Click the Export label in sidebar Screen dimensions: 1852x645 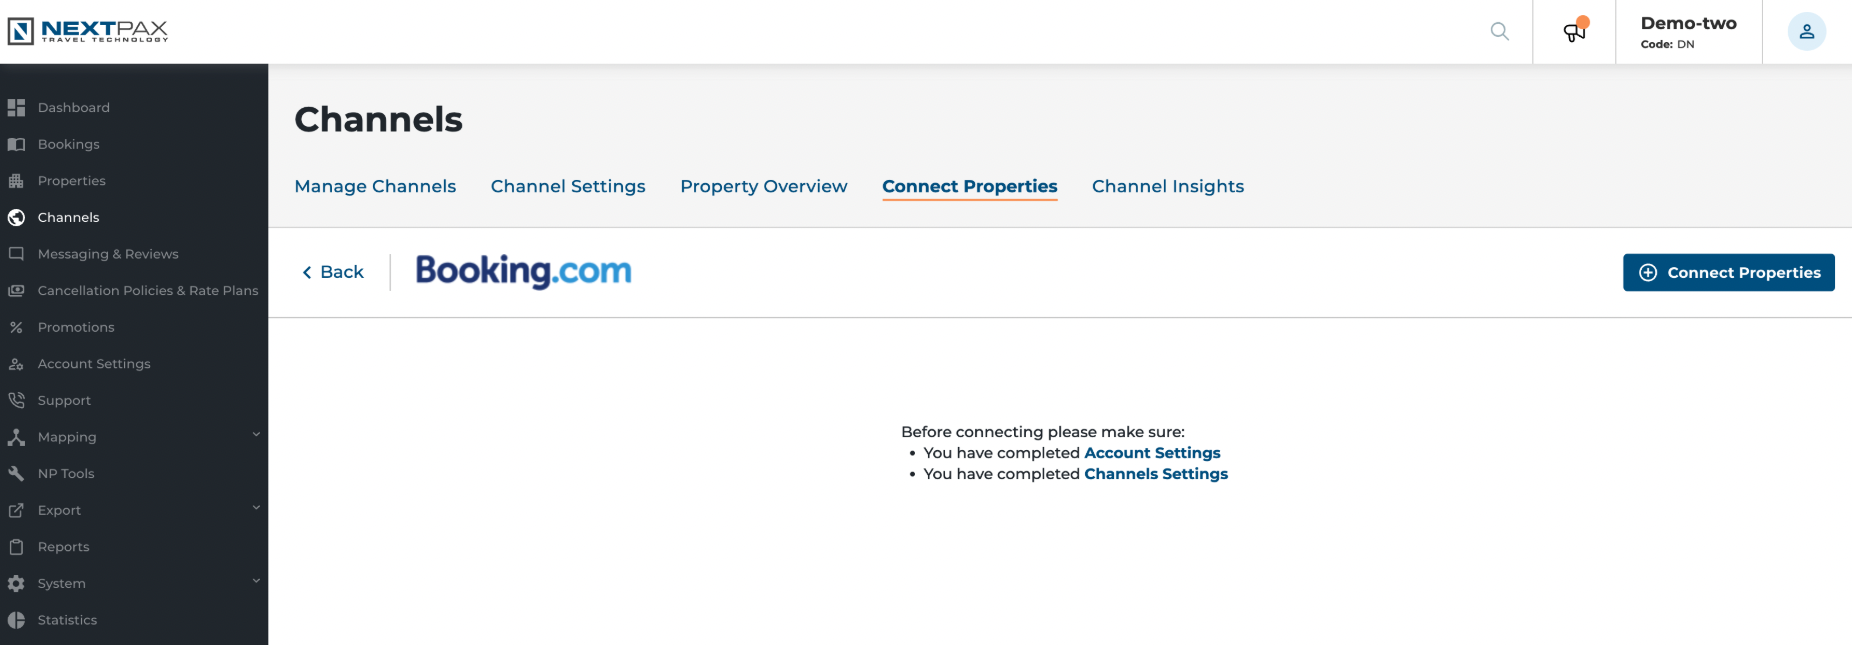(59, 510)
